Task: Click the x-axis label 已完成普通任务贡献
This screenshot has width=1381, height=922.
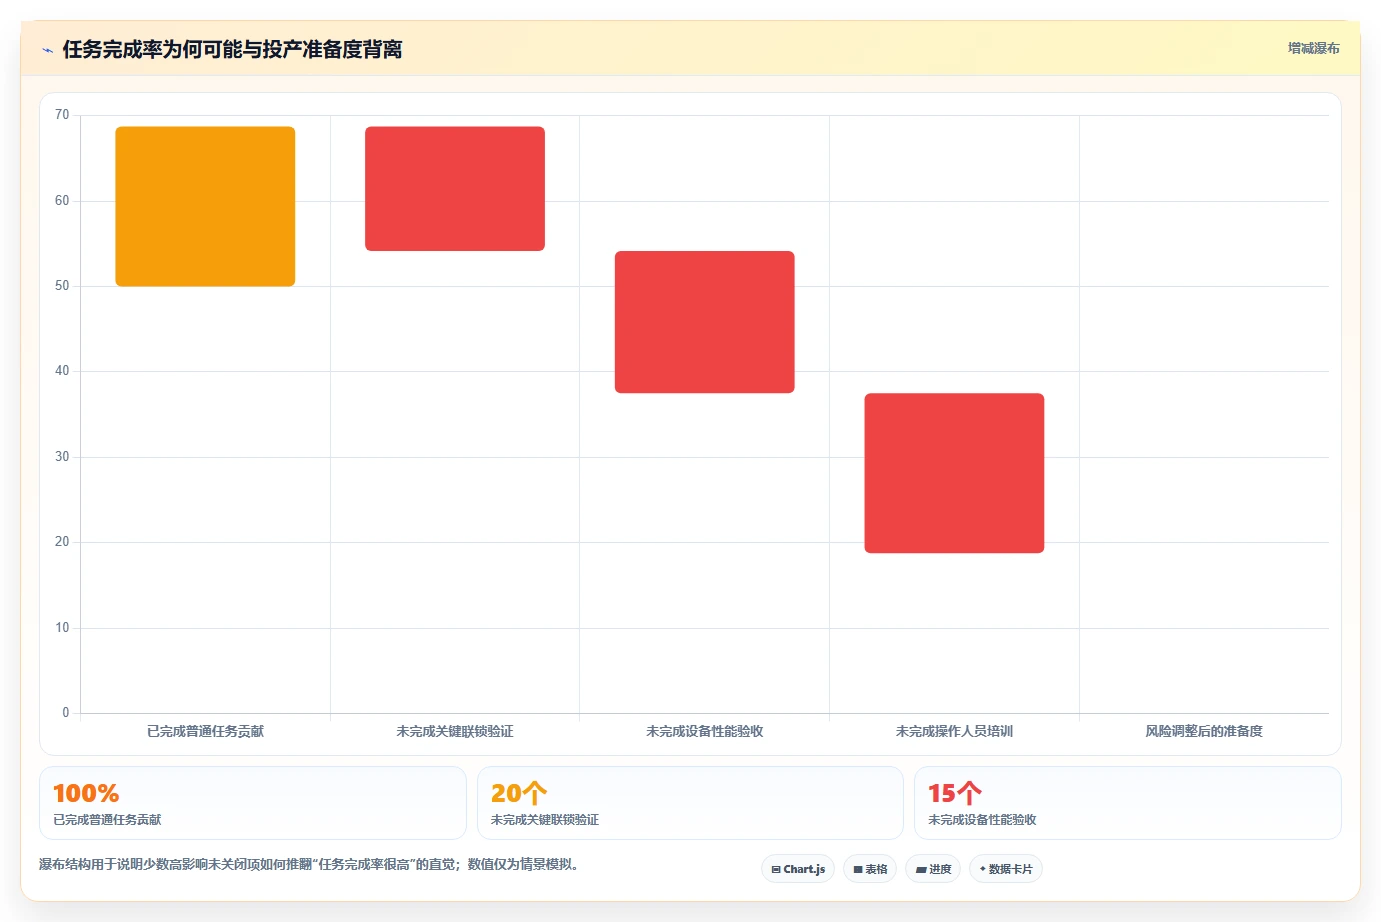Action: [205, 731]
